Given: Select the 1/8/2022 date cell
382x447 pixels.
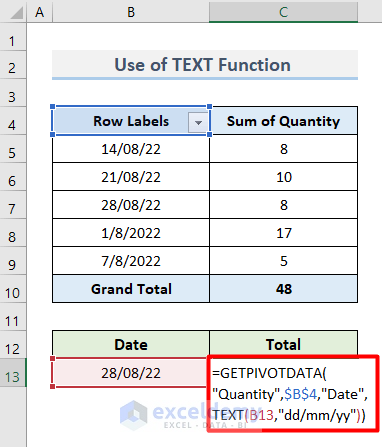Looking at the screenshot, I should [x=131, y=233].
